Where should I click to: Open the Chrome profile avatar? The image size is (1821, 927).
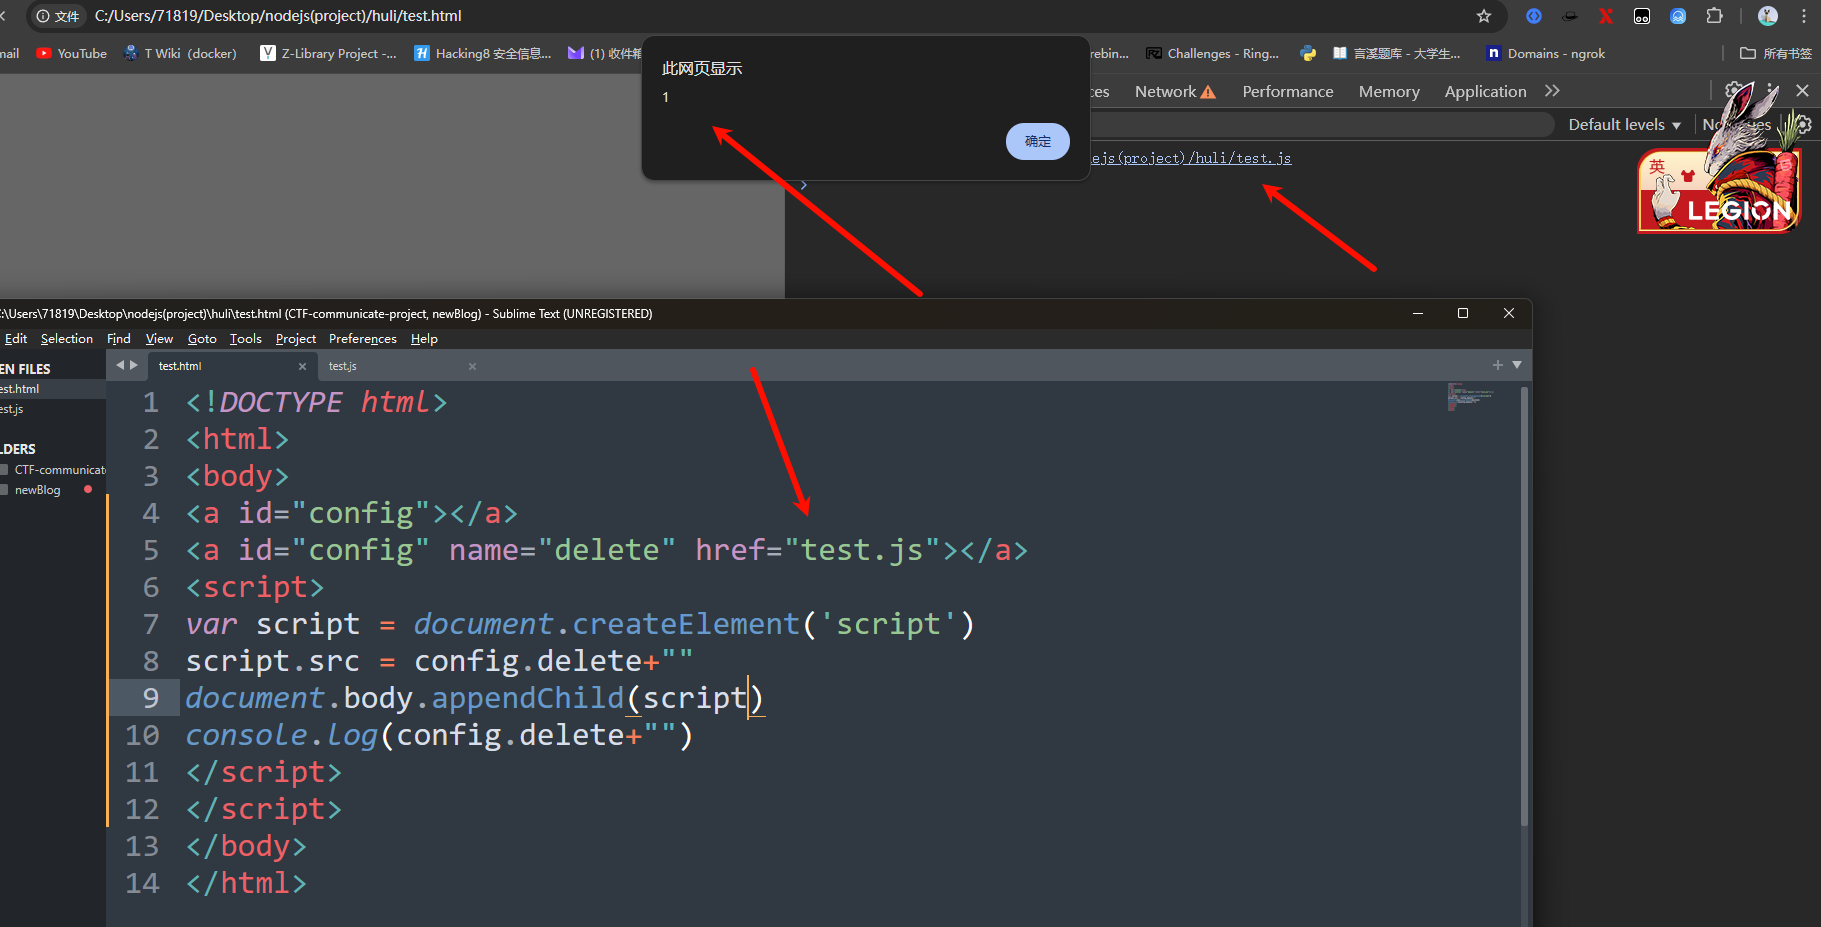coord(1768,16)
